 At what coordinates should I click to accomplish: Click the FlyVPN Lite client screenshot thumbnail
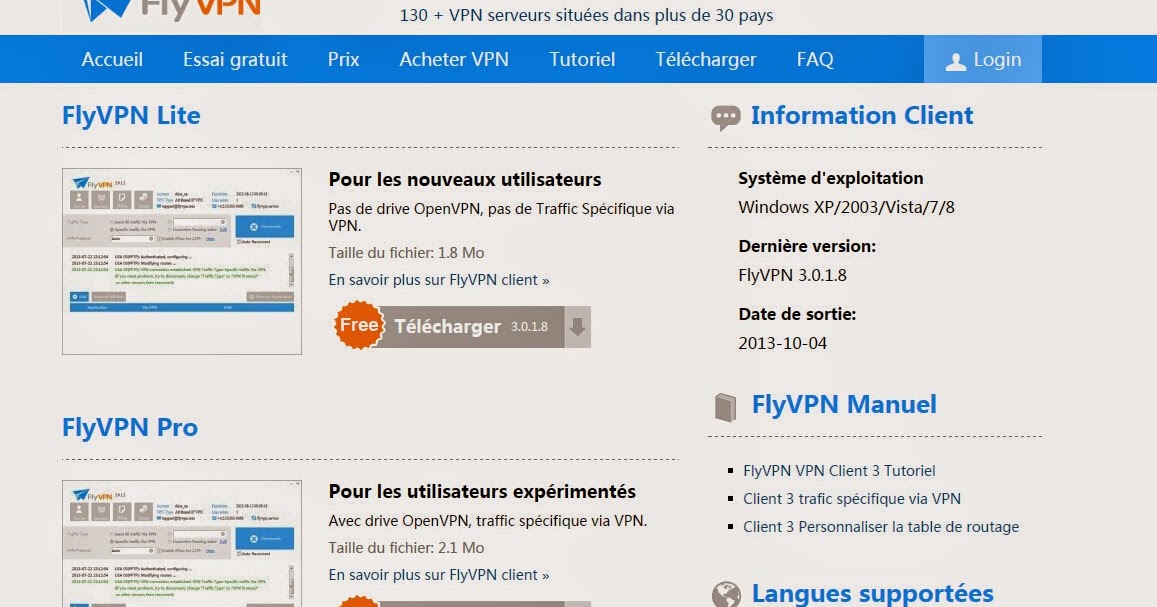coord(182,261)
